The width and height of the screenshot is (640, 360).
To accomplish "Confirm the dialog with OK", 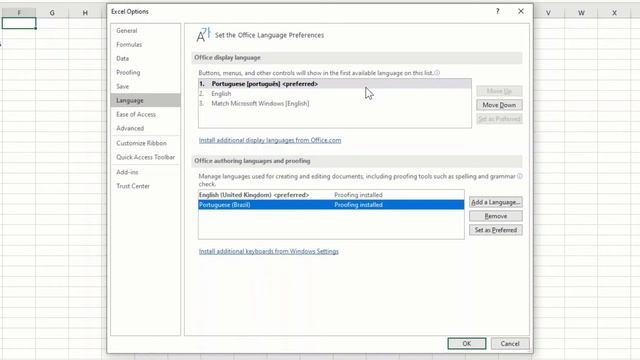I will [x=467, y=344].
